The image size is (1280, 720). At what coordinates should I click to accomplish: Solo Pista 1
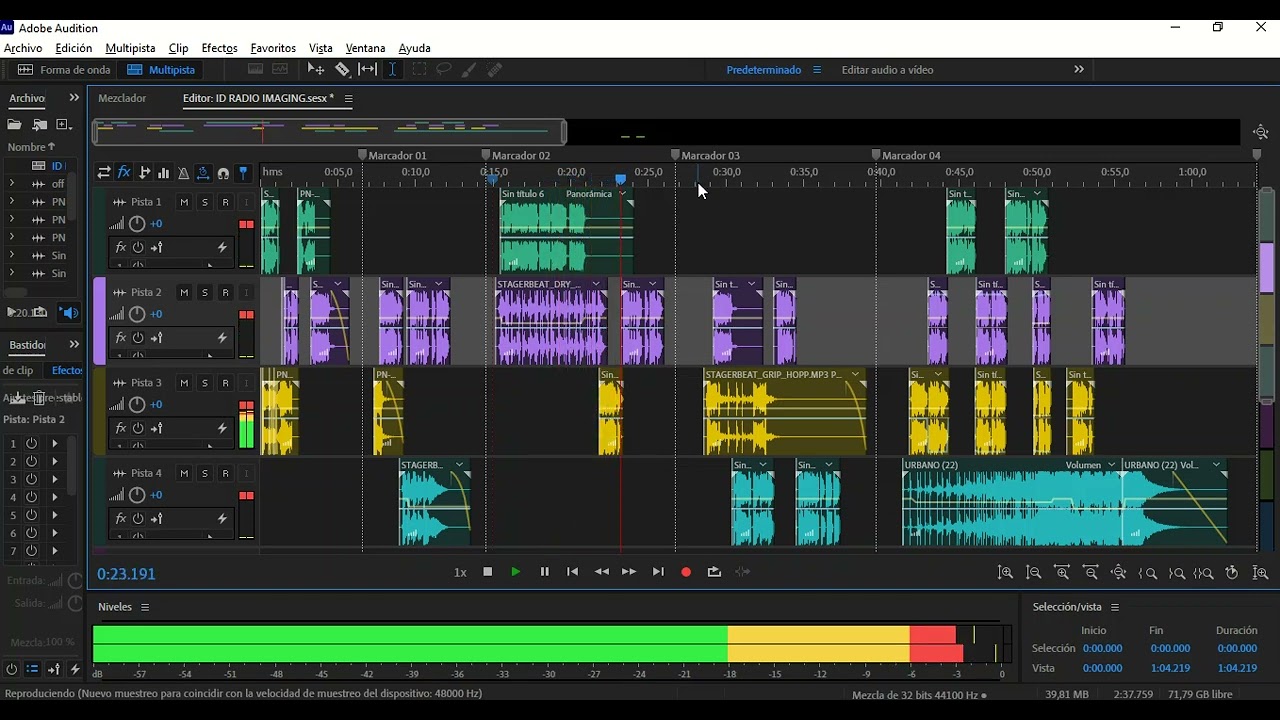click(x=205, y=202)
